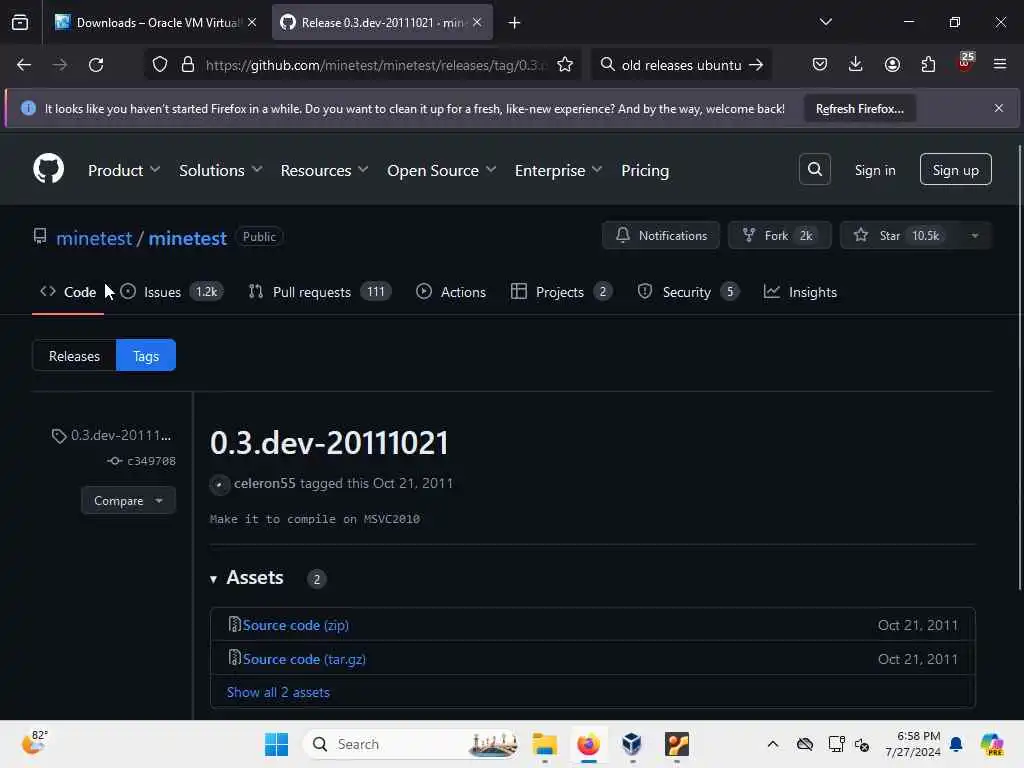The image size is (1024, 768).
Task: Open the extensions puzzle icon
Action: [x=928, y=64]
